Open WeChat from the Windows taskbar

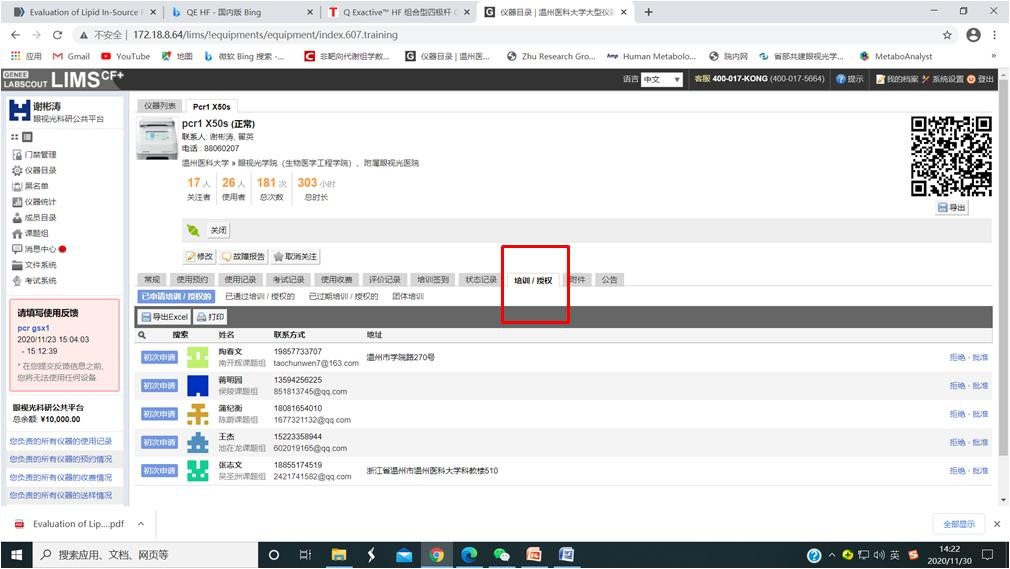(501, 555)
